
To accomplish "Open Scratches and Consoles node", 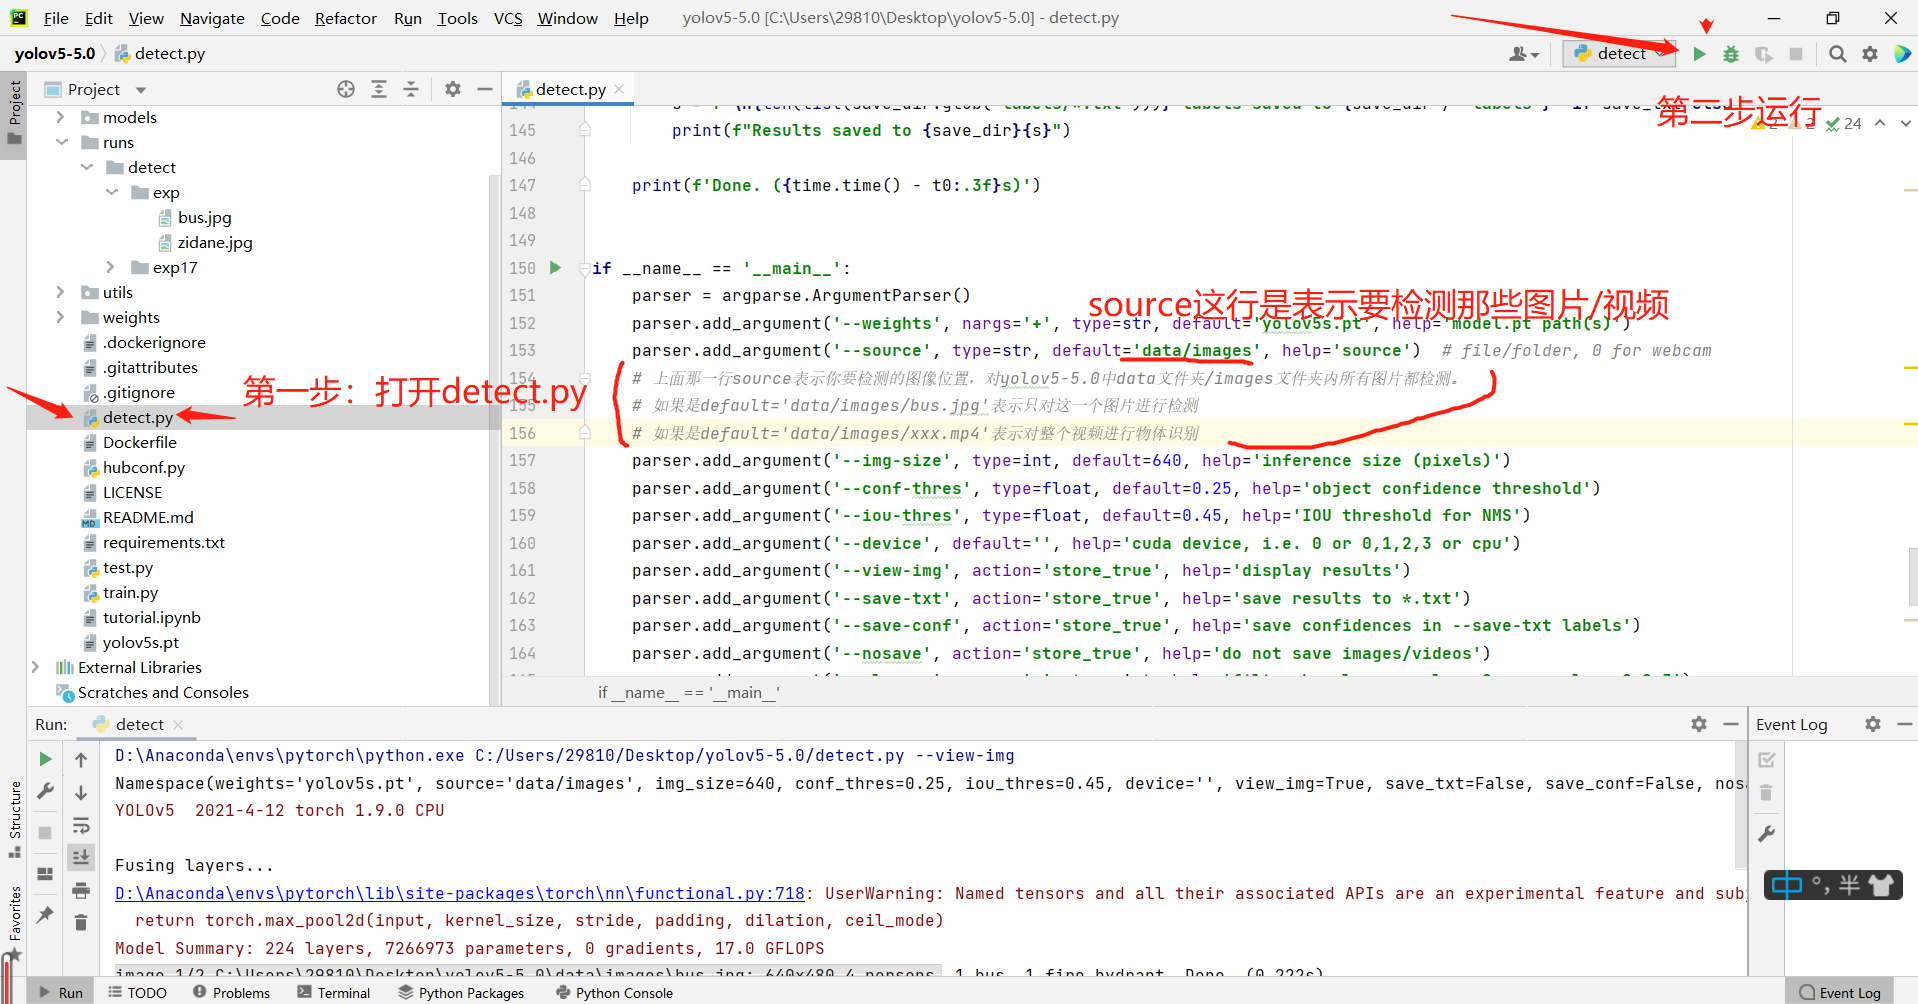I will coord(163,692).
